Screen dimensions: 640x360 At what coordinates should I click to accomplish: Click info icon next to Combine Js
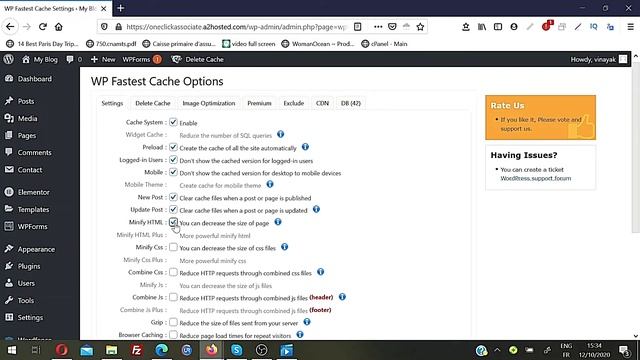[x=342, y=297]
